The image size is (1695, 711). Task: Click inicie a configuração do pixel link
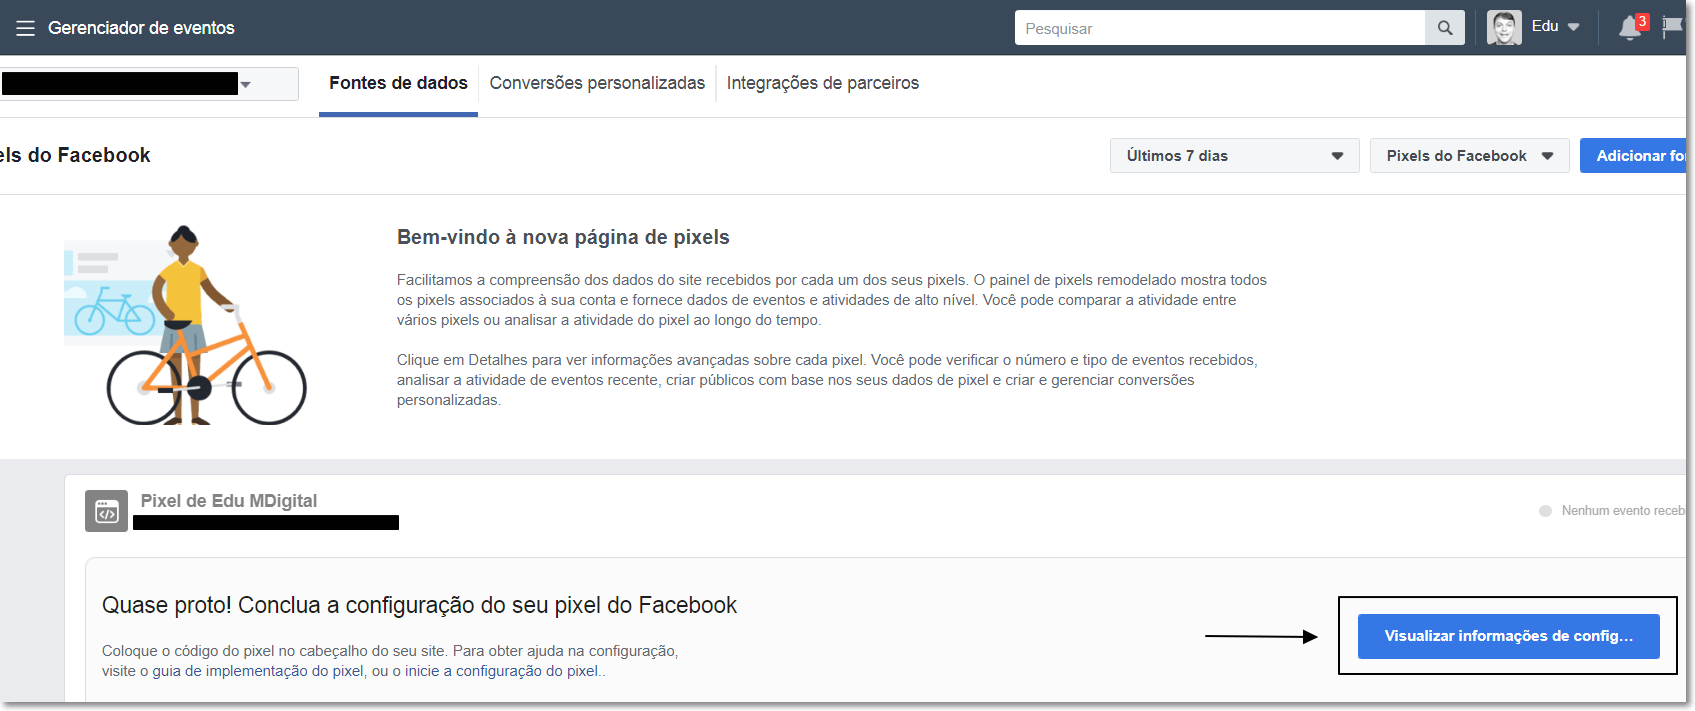point(502,671)
